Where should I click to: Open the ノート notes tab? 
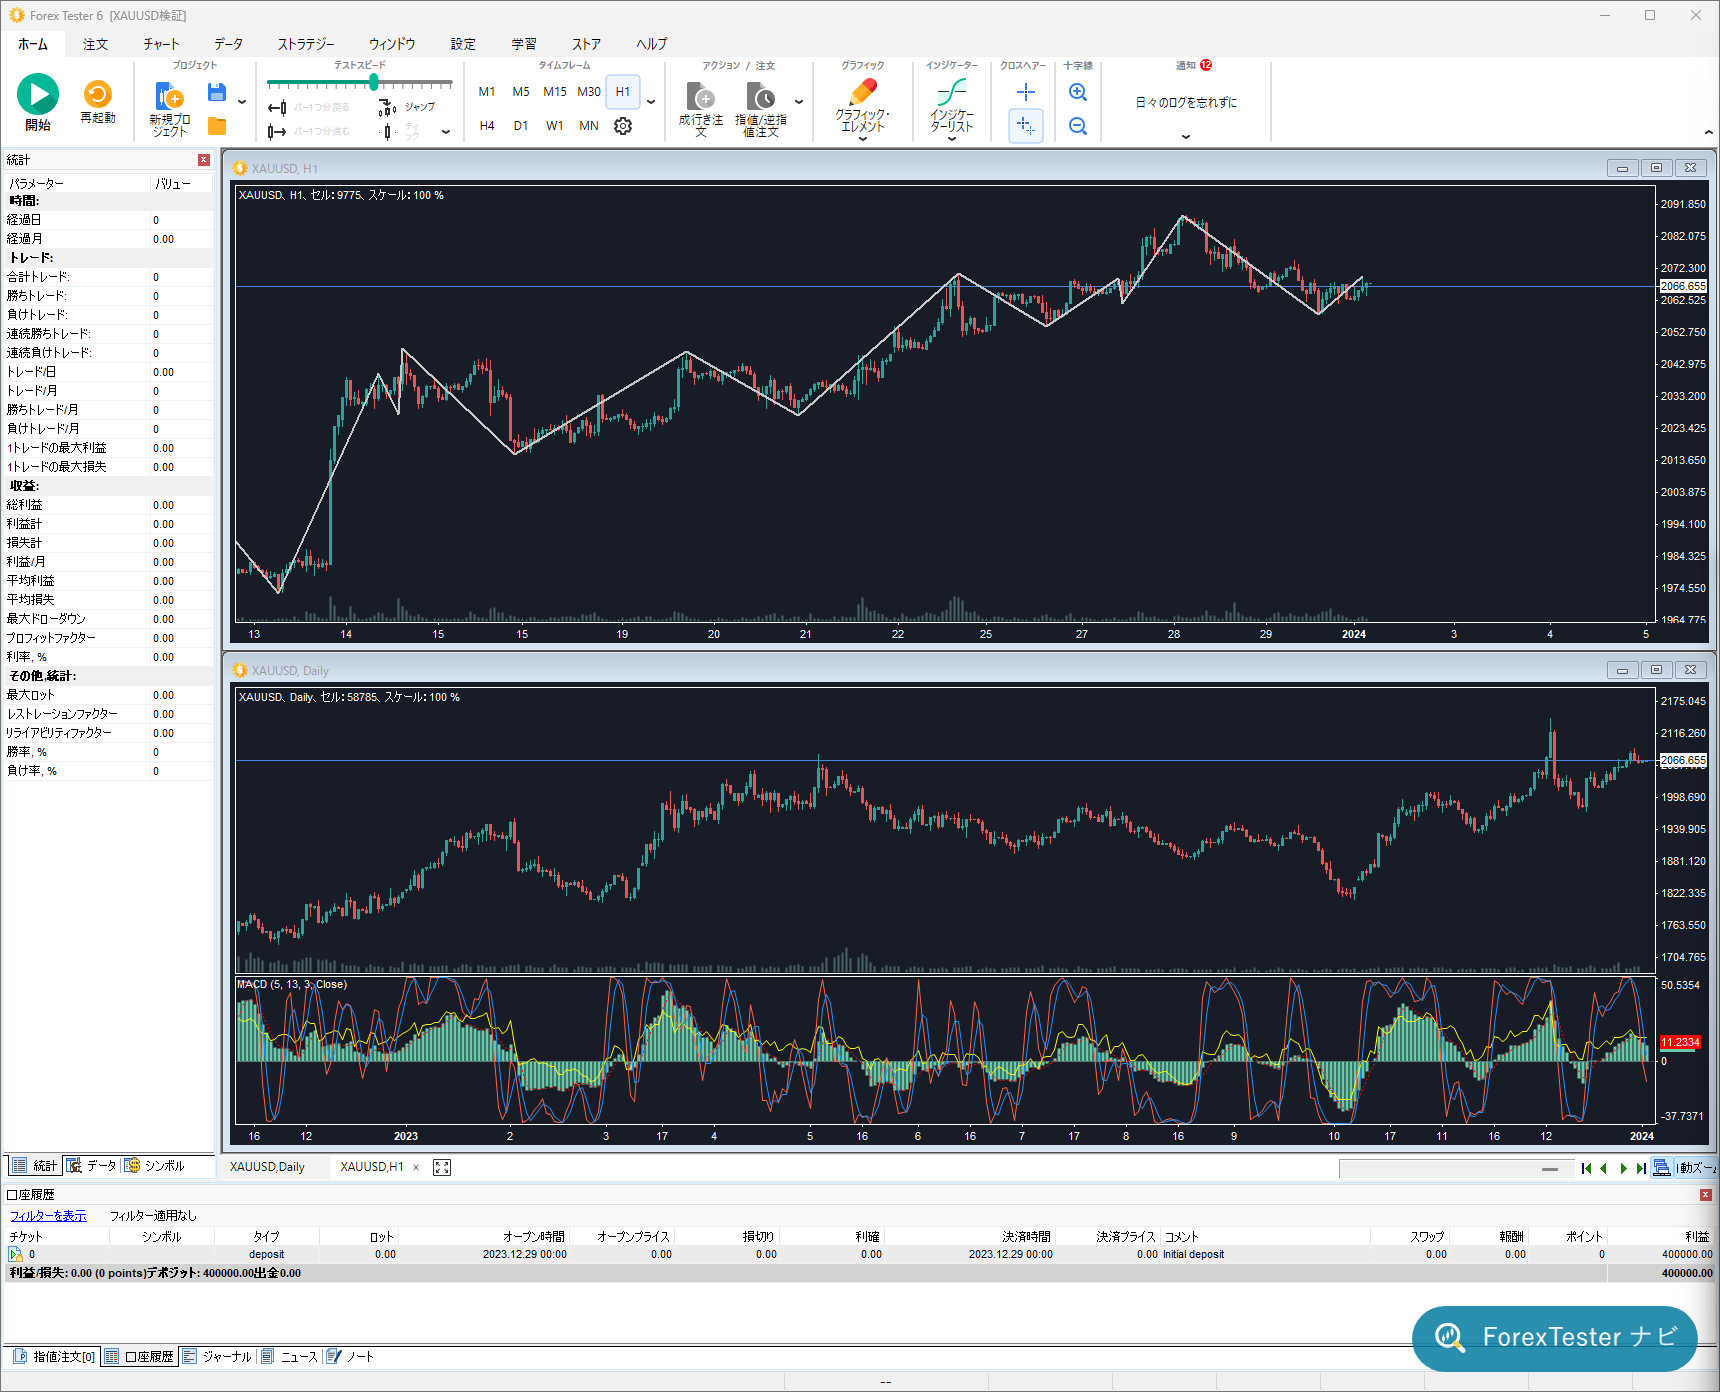[351, 1357]
